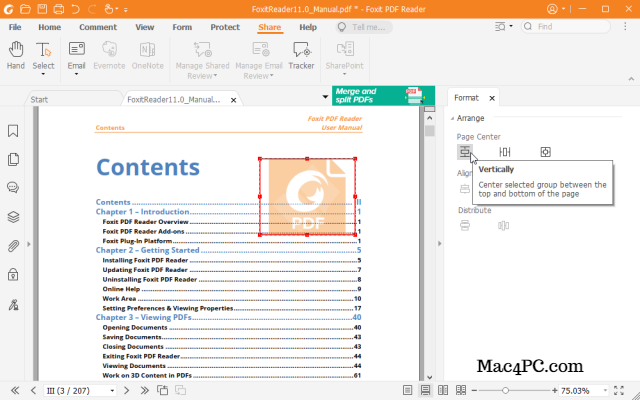The height and width of the screenshot is (400, 640).
Task: Open the zoom percentage dropdown
Action: point(605,391)
